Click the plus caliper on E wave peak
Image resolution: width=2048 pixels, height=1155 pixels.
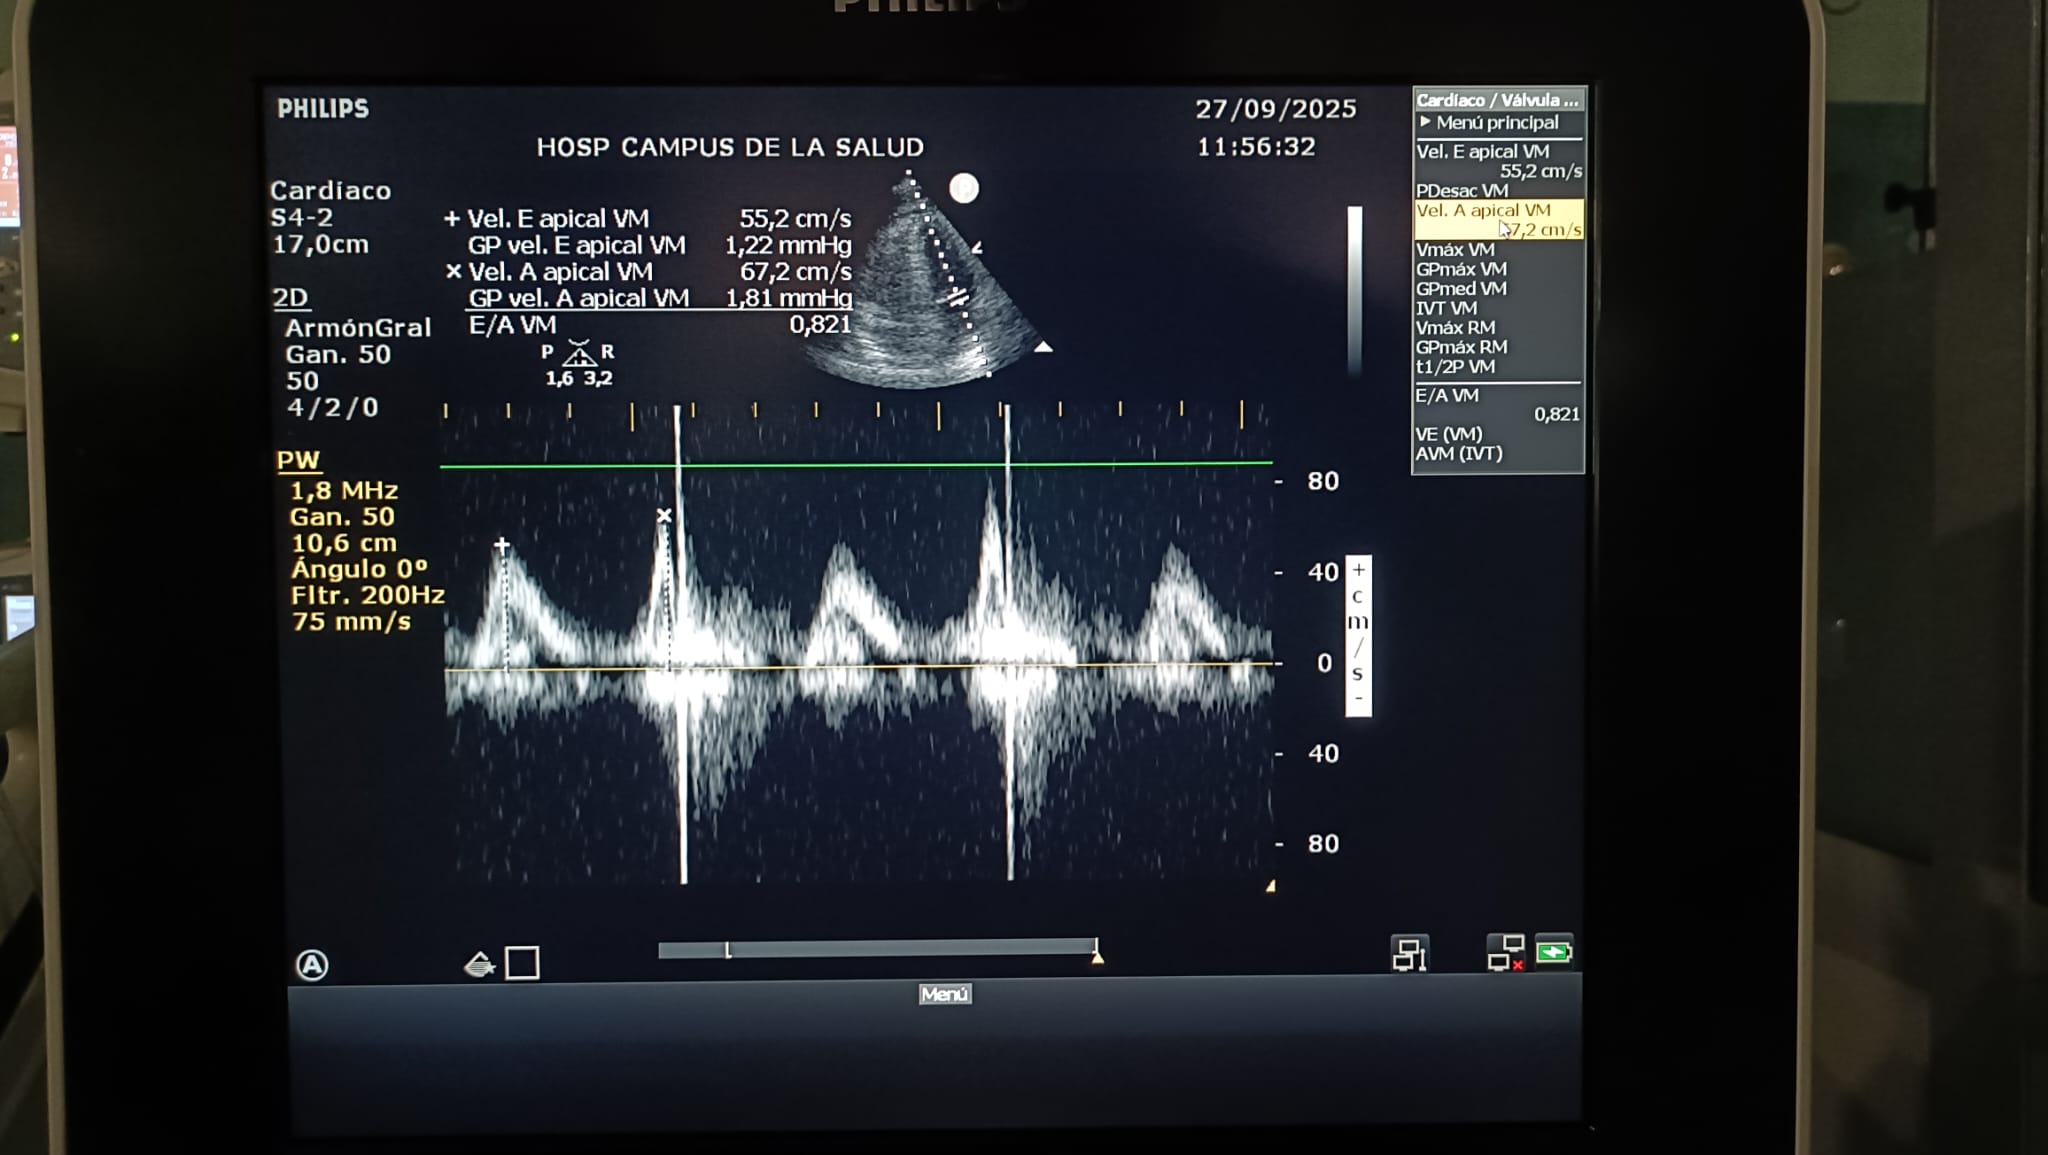[502, 545]
